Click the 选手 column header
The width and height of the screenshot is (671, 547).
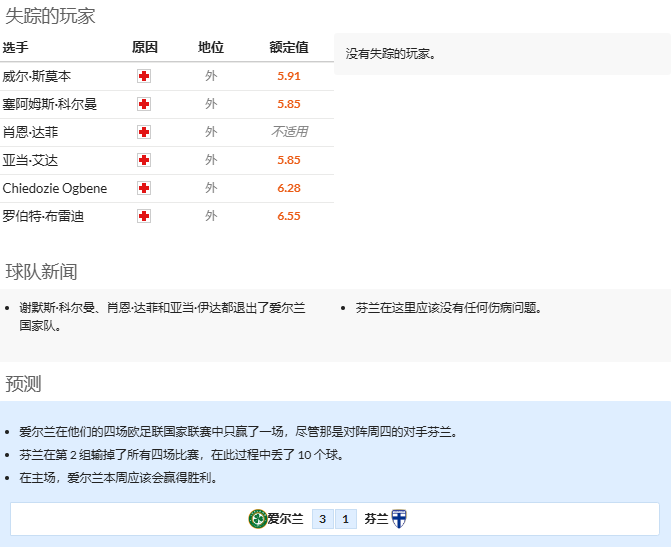pyautogui.click(x=16, y=48)
